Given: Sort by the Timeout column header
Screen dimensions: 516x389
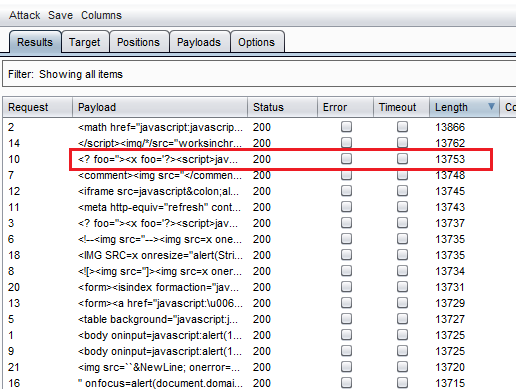Looking at the screenshot, I should point(401,107).
